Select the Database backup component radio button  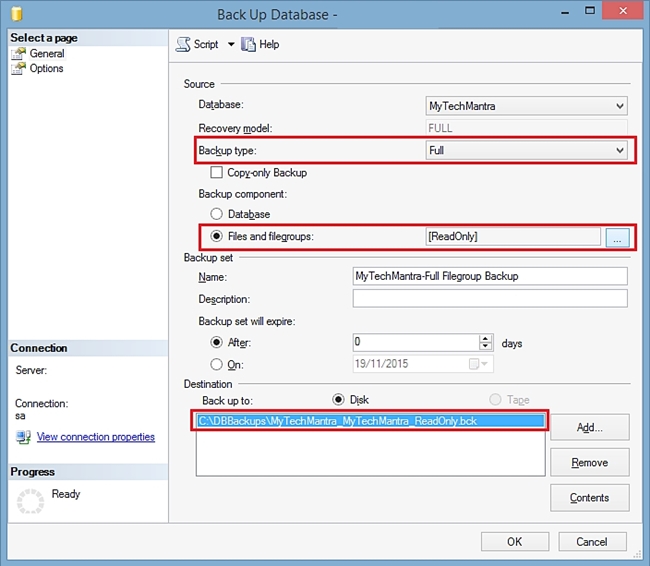tap(216, 214)
